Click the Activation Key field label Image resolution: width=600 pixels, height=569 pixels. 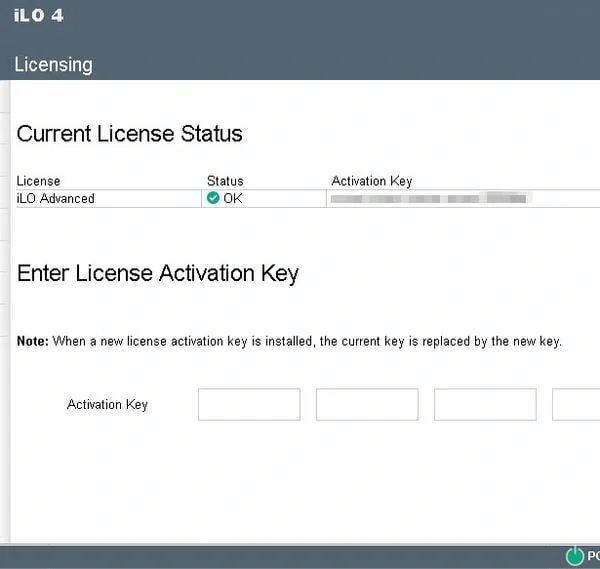(107, 405)
